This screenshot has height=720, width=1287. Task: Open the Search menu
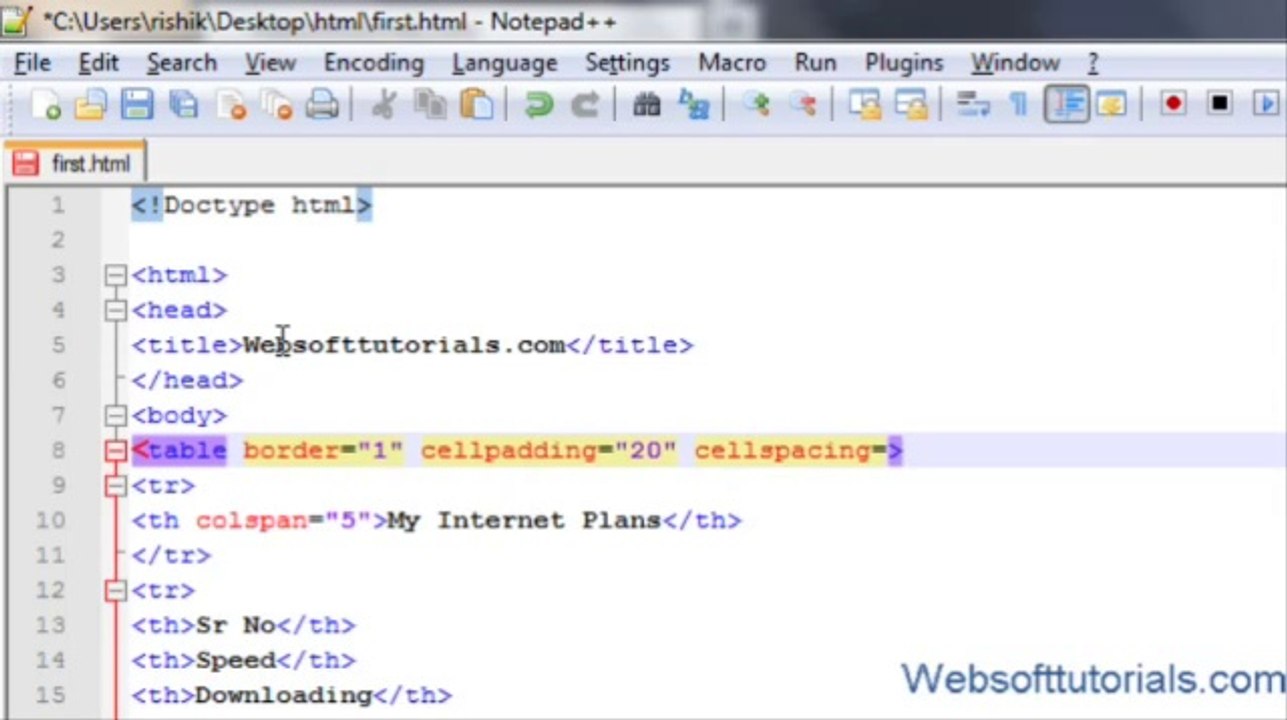[x=182, y=63]
